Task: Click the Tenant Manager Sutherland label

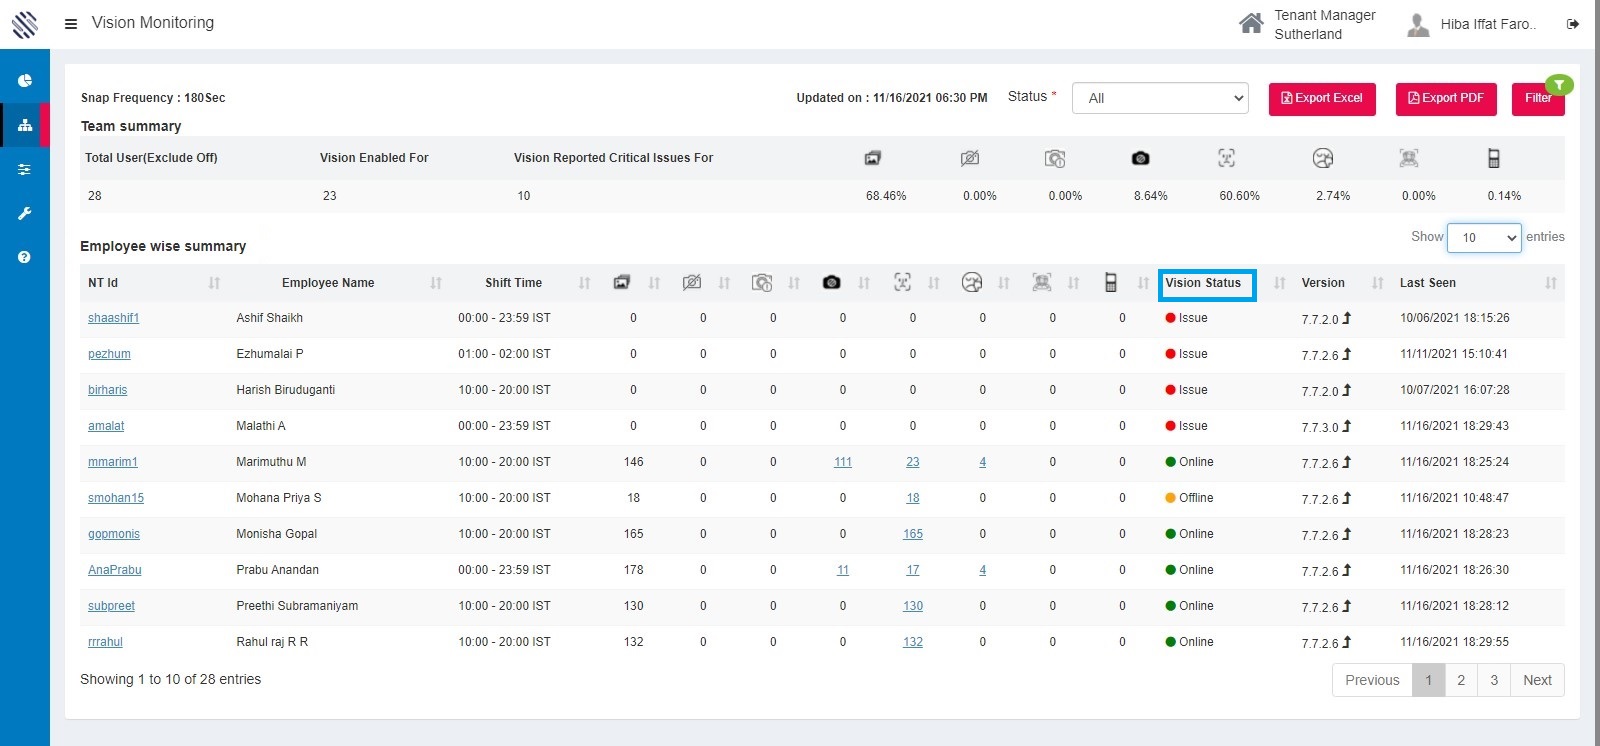Action: coord(1324,24)
